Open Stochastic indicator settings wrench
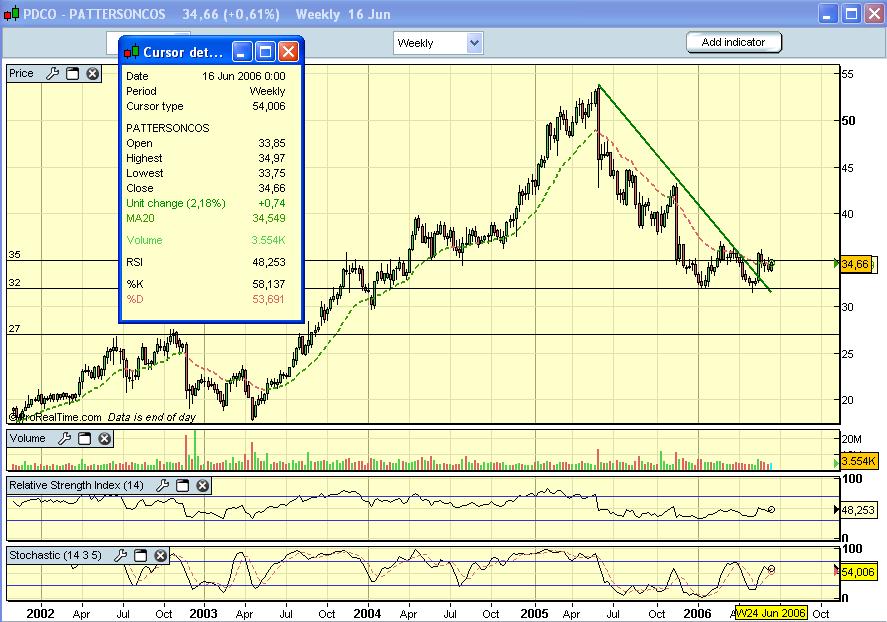This screenshot has width=887, height=622. pos(120,555)
